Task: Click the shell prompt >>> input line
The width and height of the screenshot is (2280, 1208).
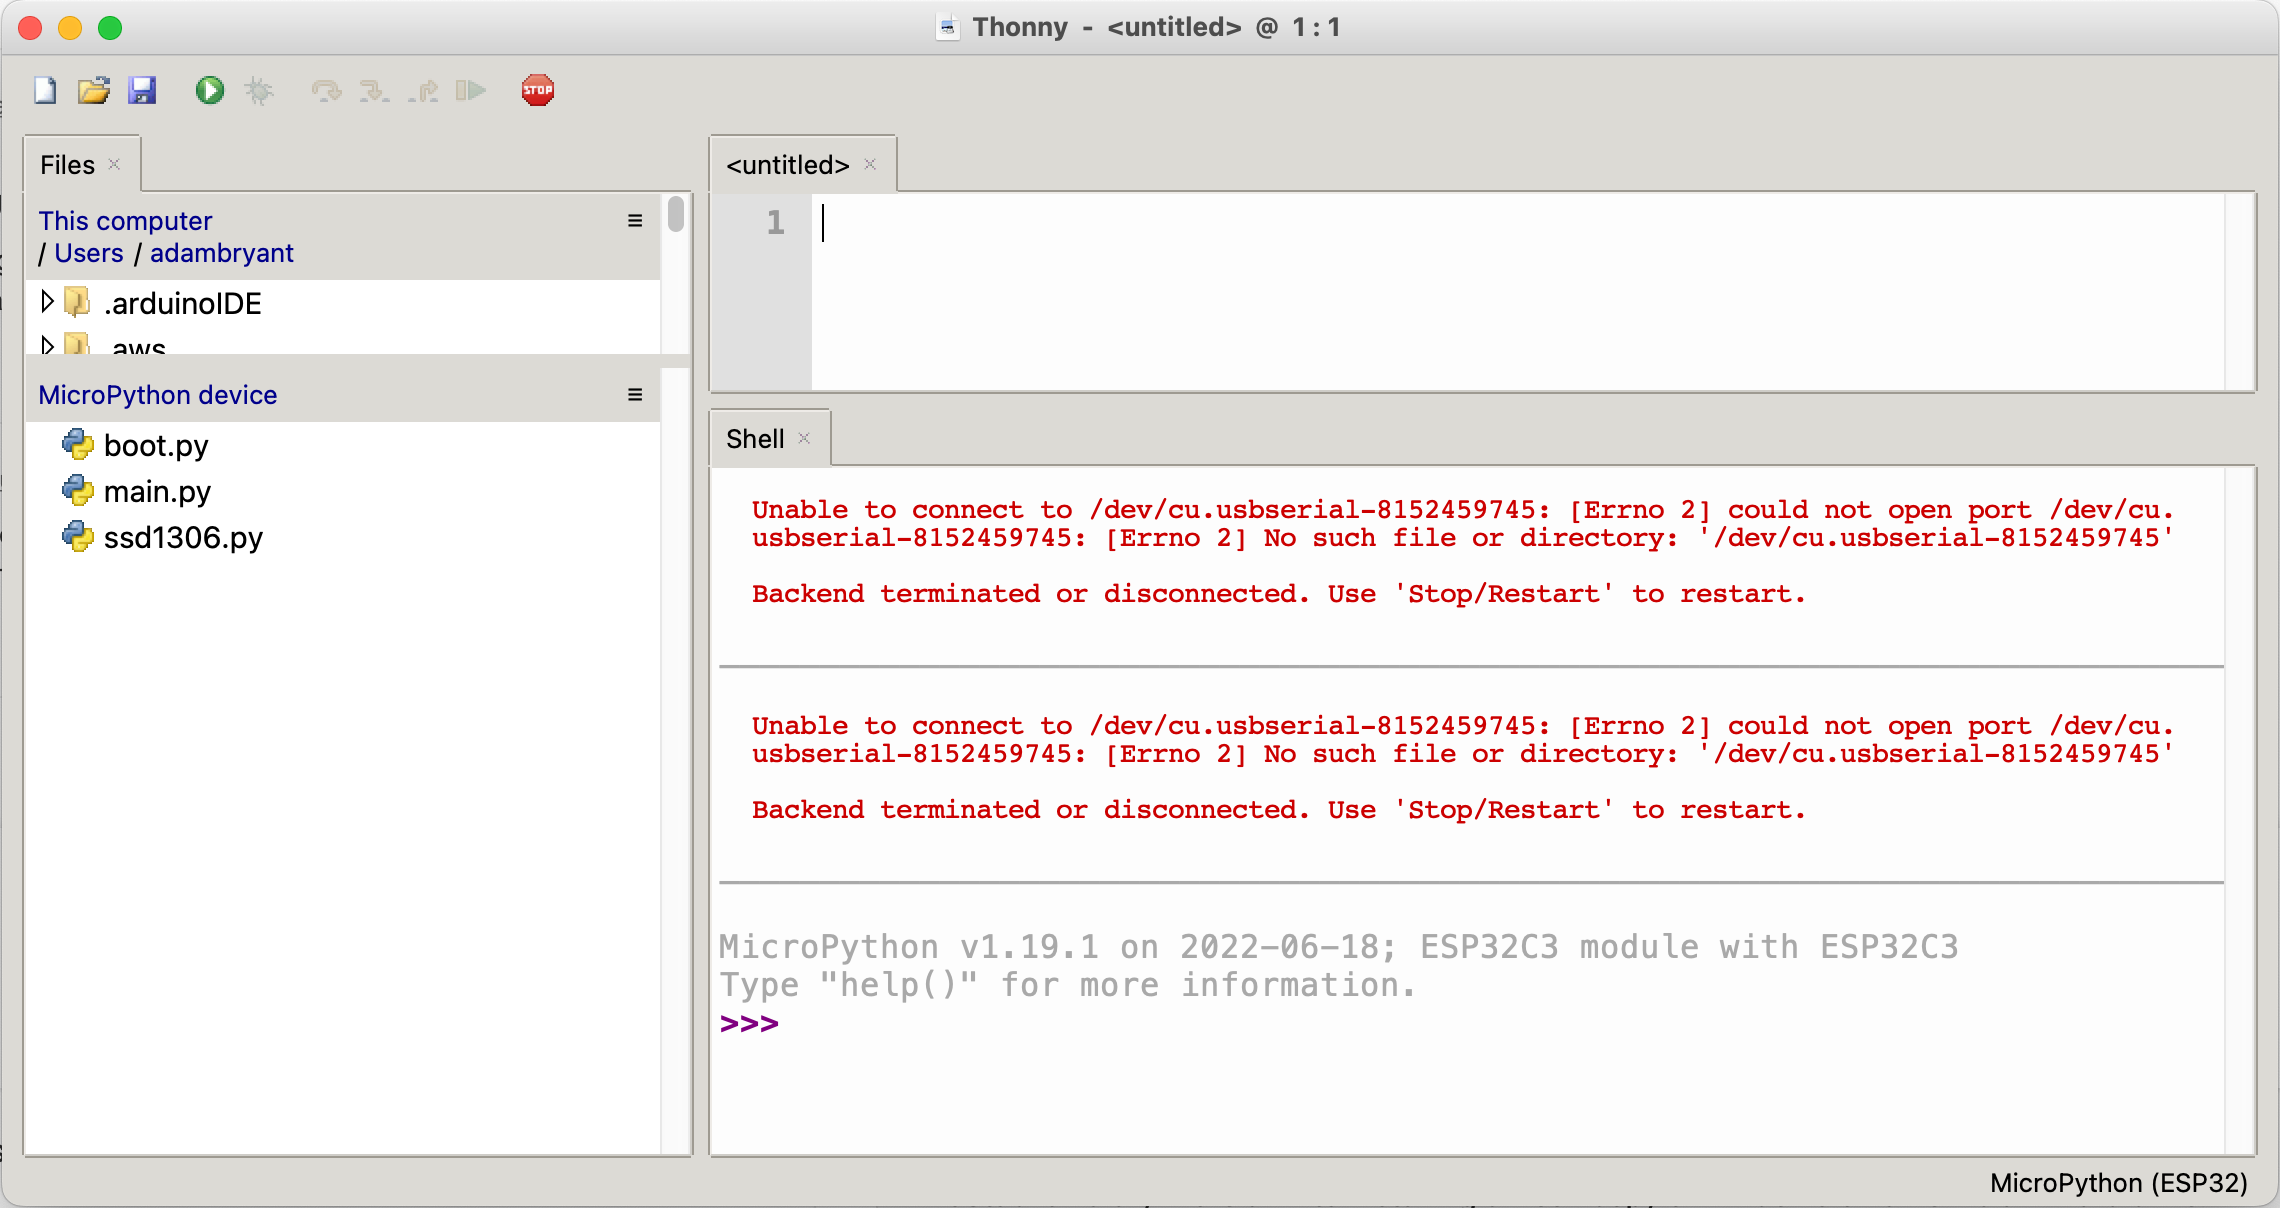Action: (x=1470, y=1023)
